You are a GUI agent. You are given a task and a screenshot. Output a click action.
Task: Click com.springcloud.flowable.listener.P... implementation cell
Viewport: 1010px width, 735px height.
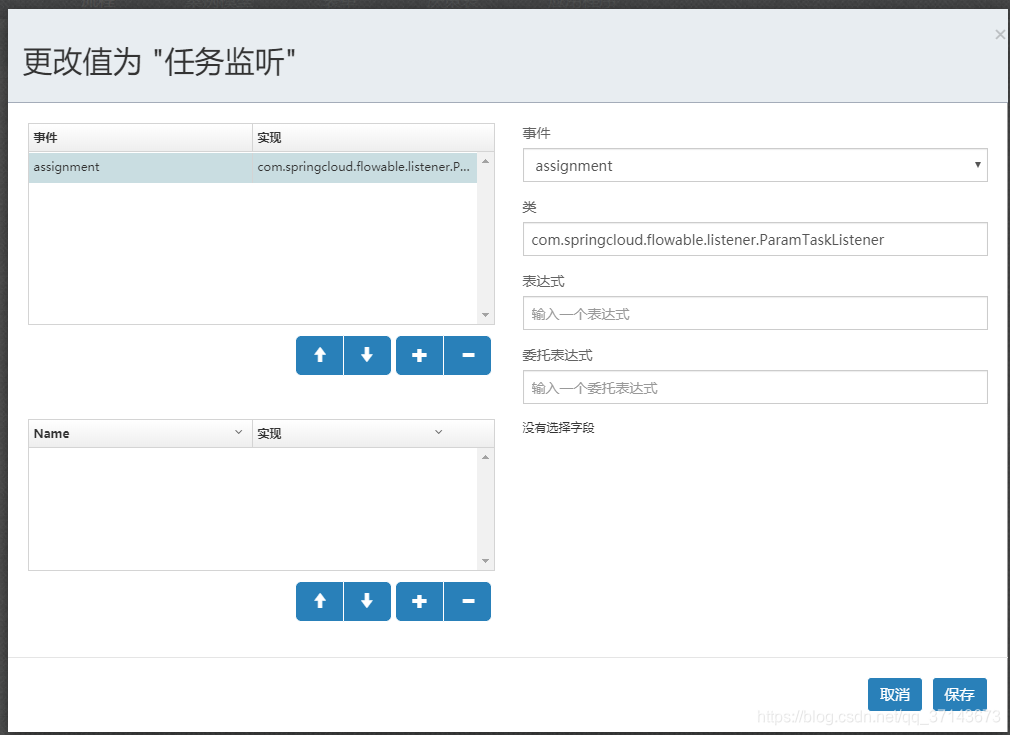click(x=364, y=167)
